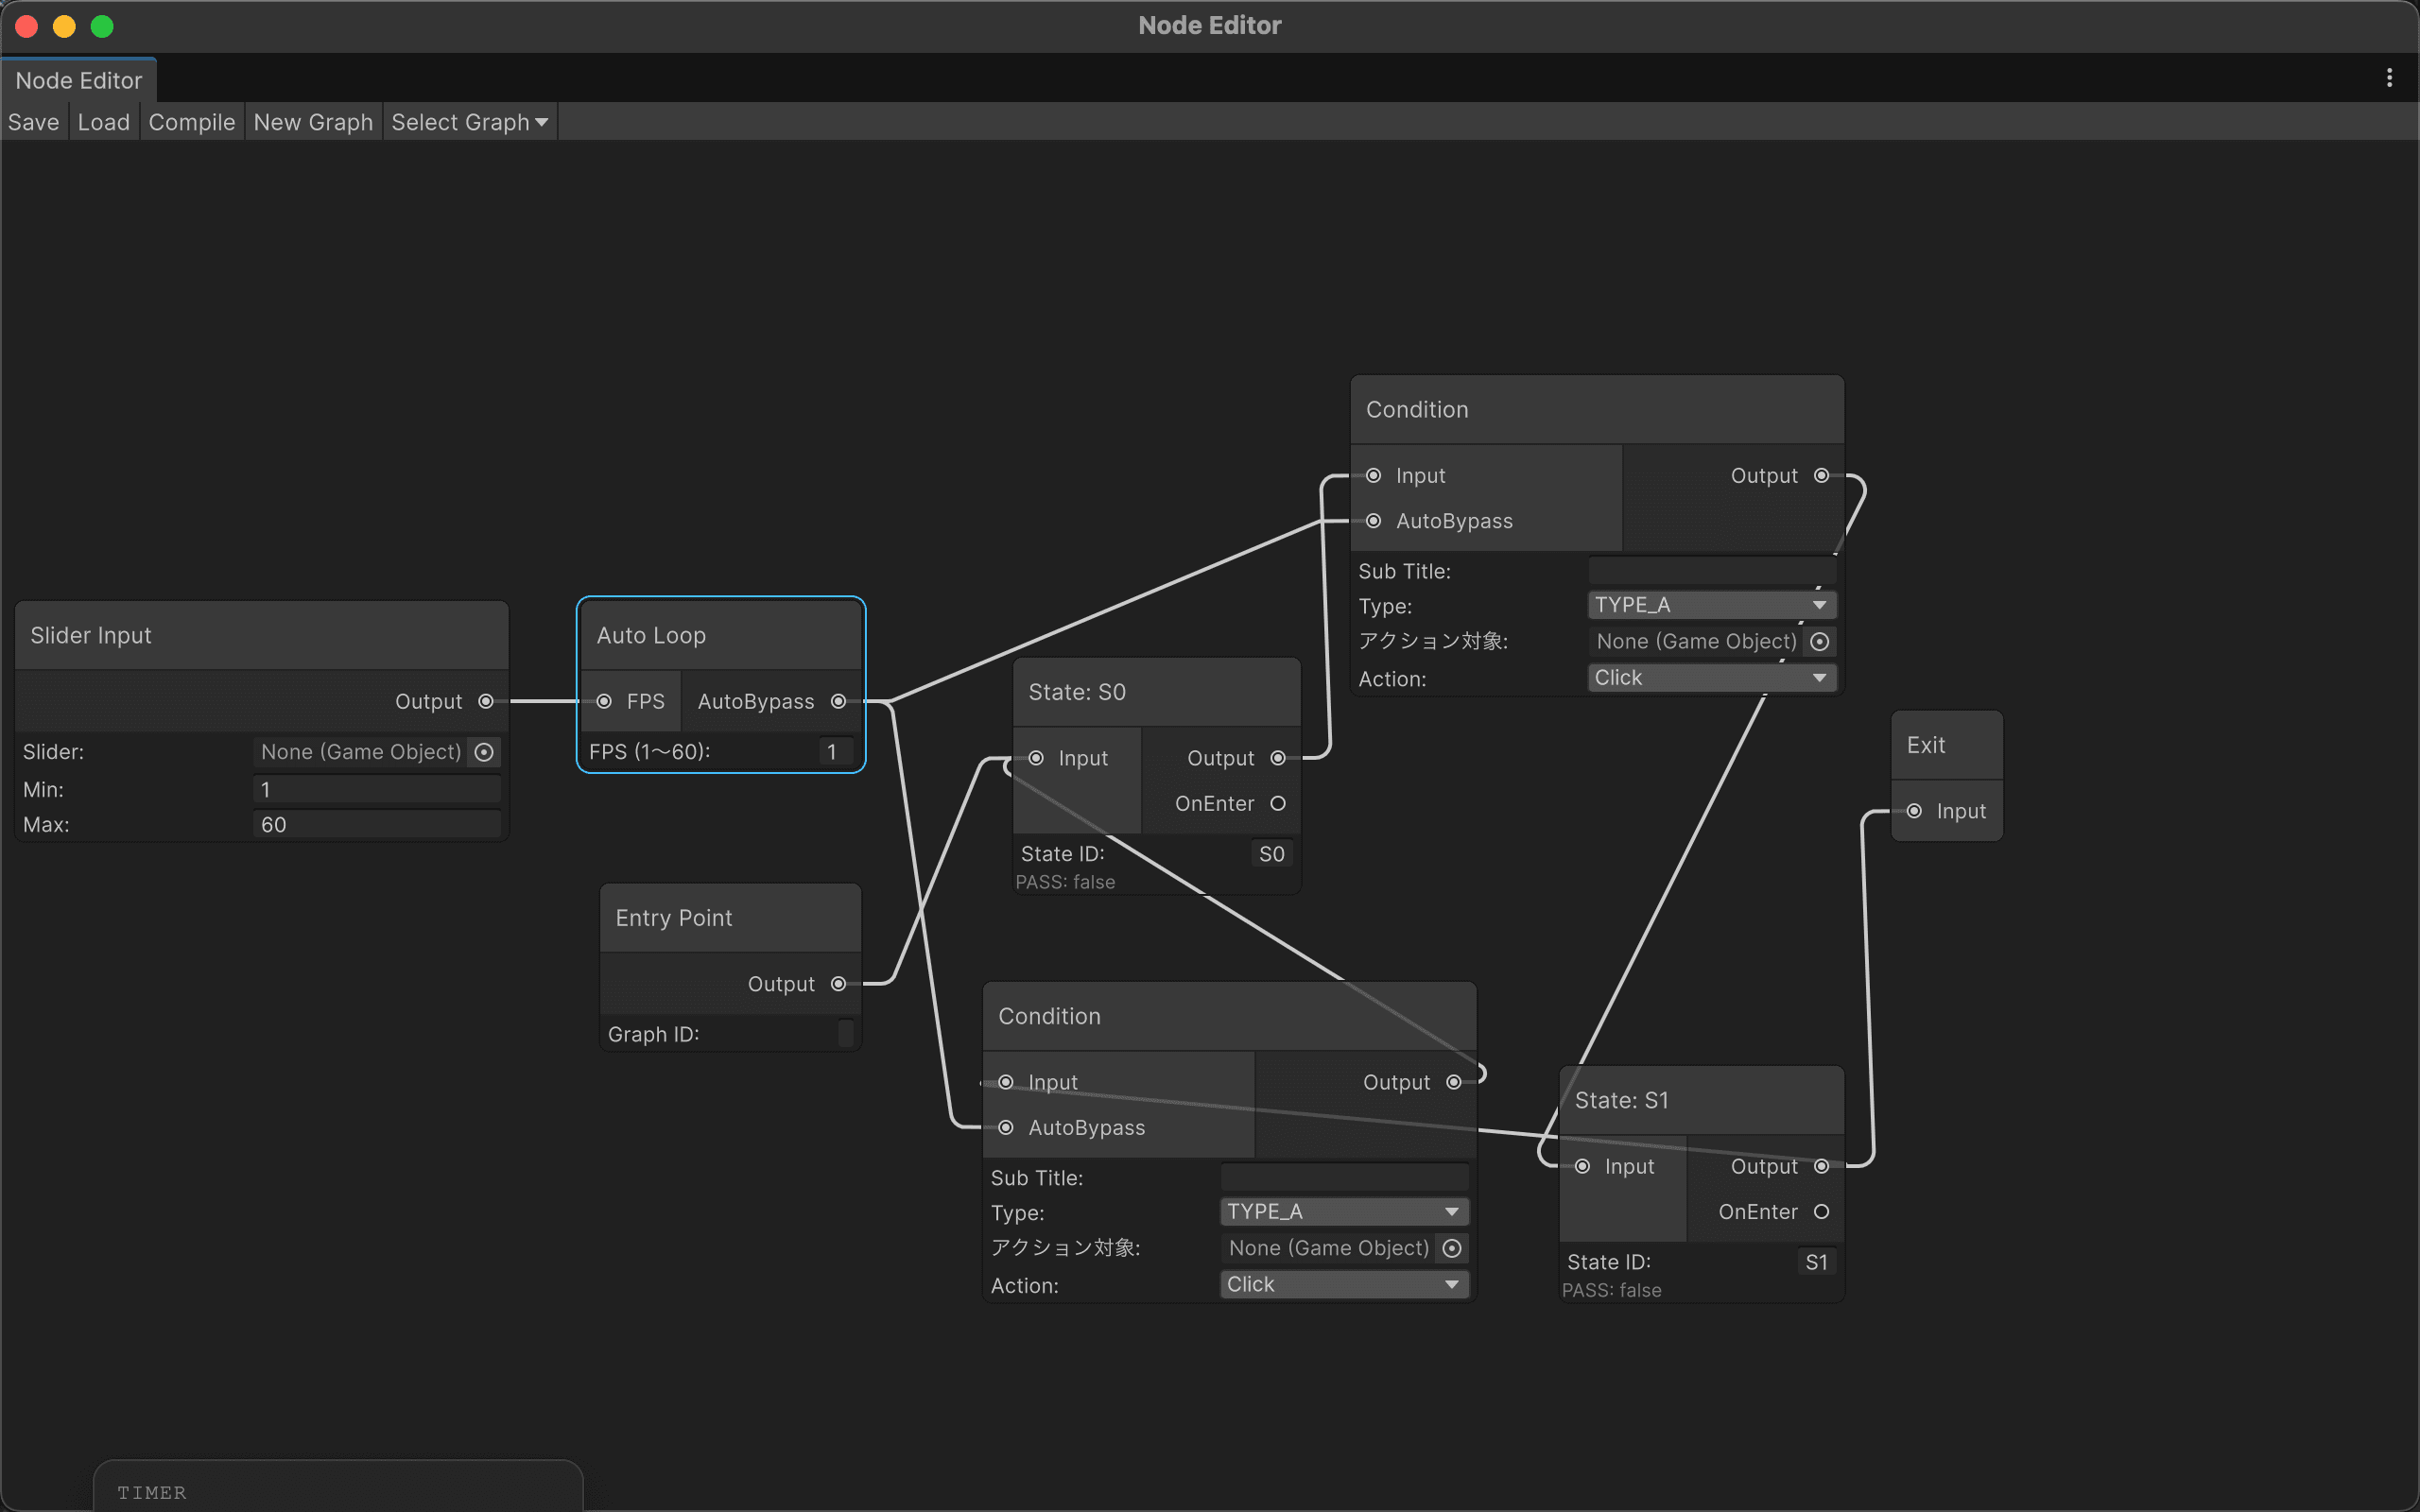
Task: Click the Slider Input node's Output port
Action: 486,701
